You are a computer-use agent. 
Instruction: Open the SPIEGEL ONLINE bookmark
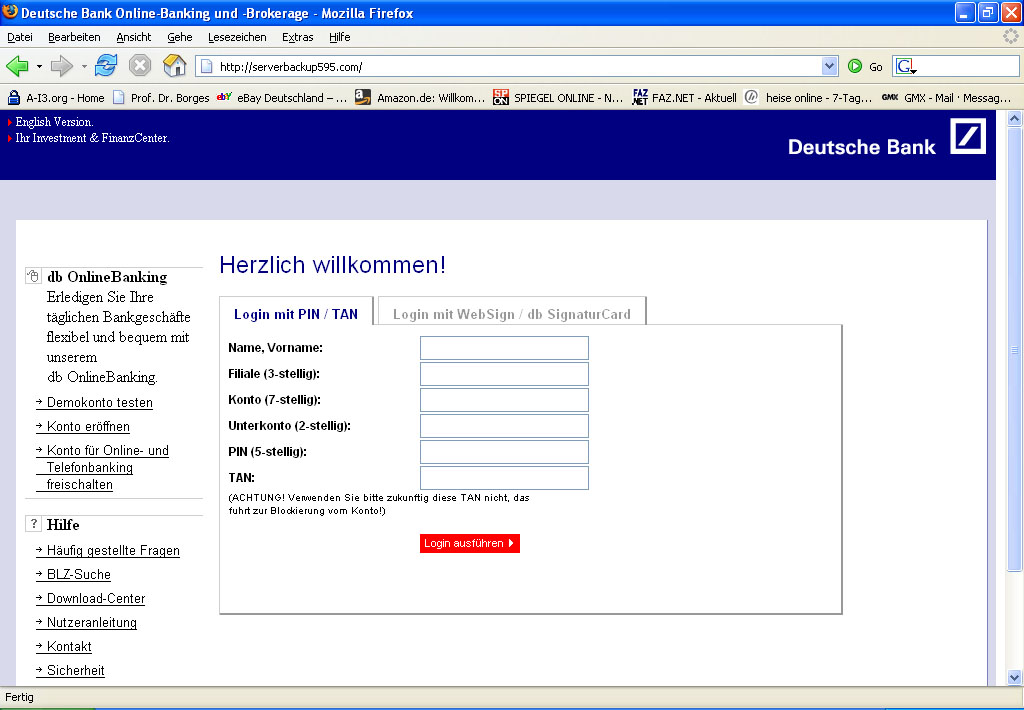coord(558,98)
